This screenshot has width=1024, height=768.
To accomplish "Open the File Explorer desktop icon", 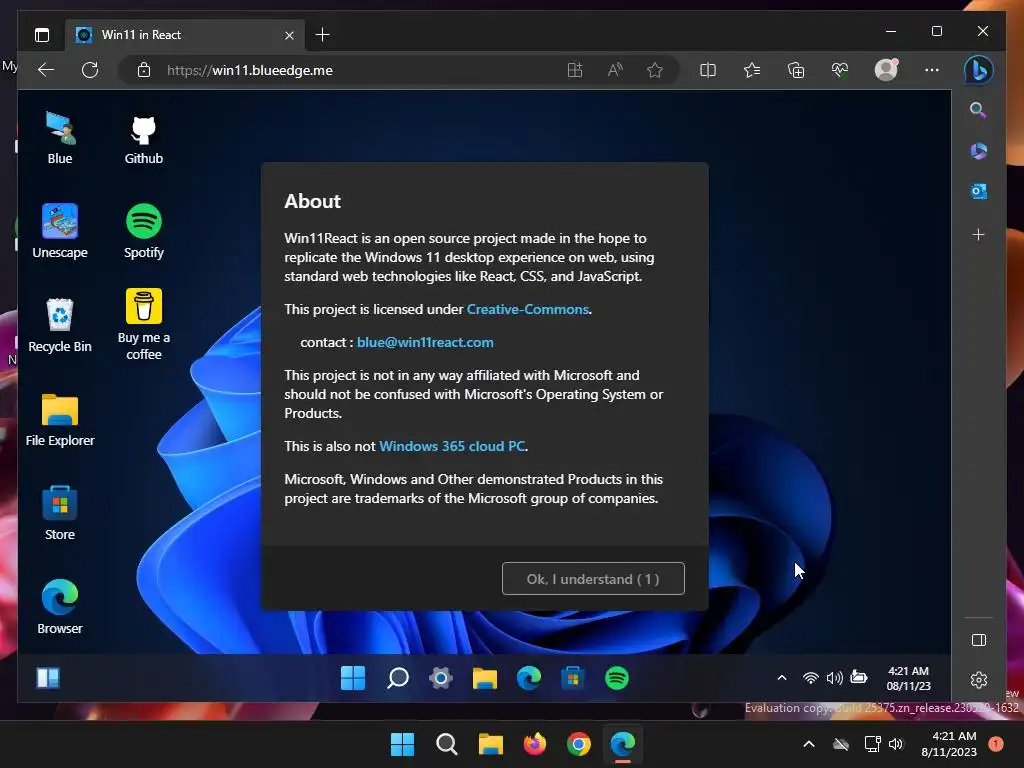I will pos(60,419).
